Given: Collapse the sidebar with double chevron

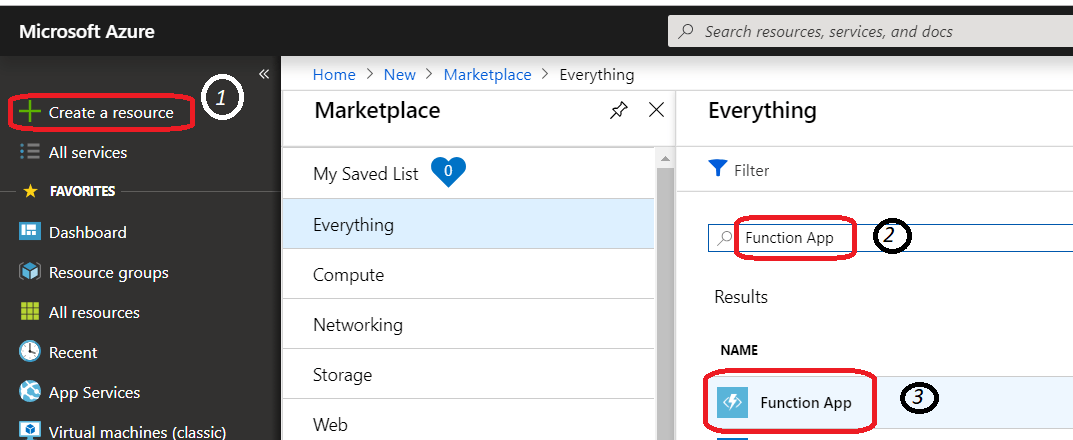Looking at the screenshot, I should click(x=264, y=74).
